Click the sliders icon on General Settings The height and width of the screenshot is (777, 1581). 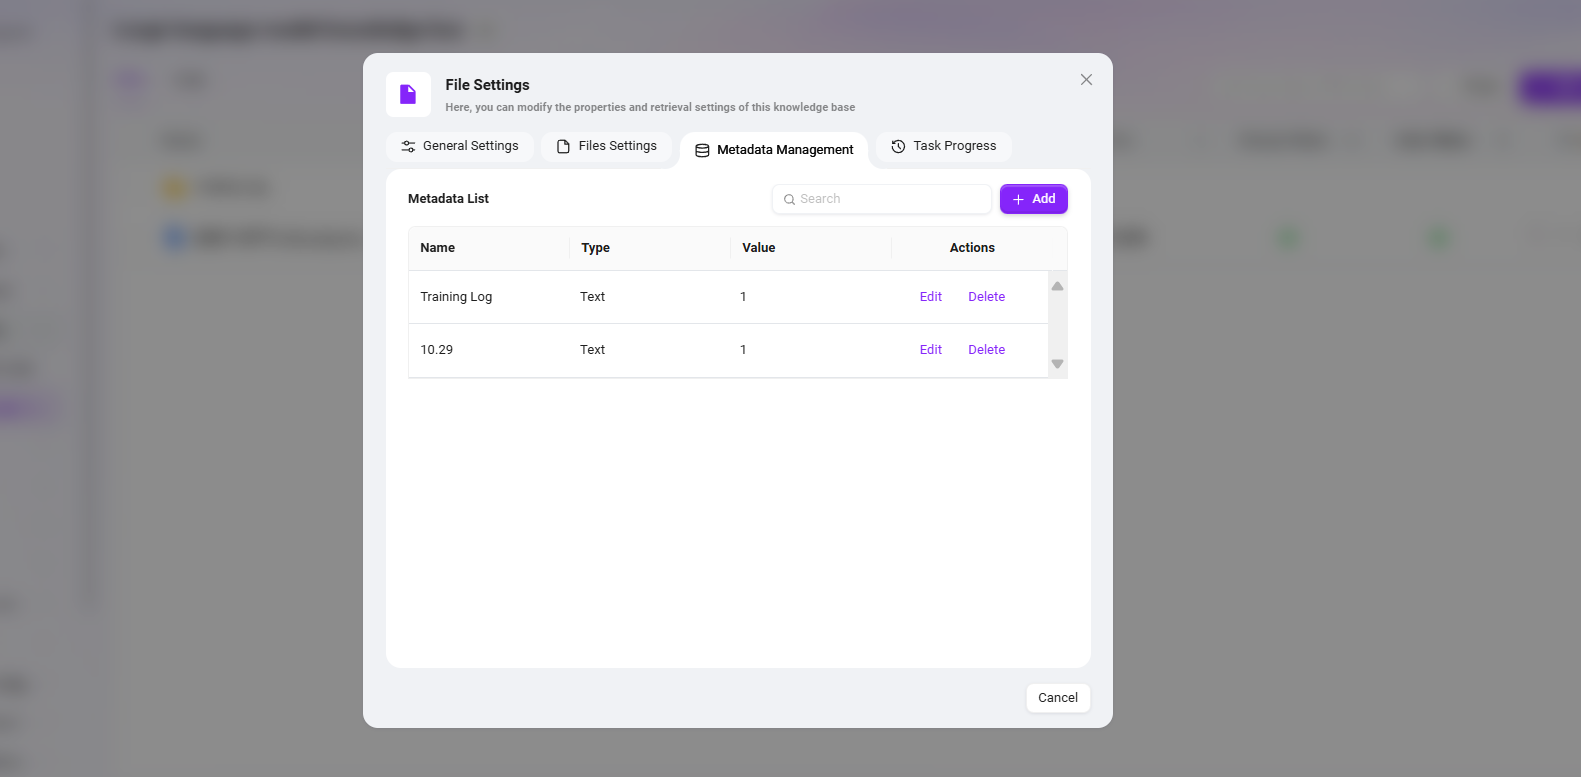[408, 147]
